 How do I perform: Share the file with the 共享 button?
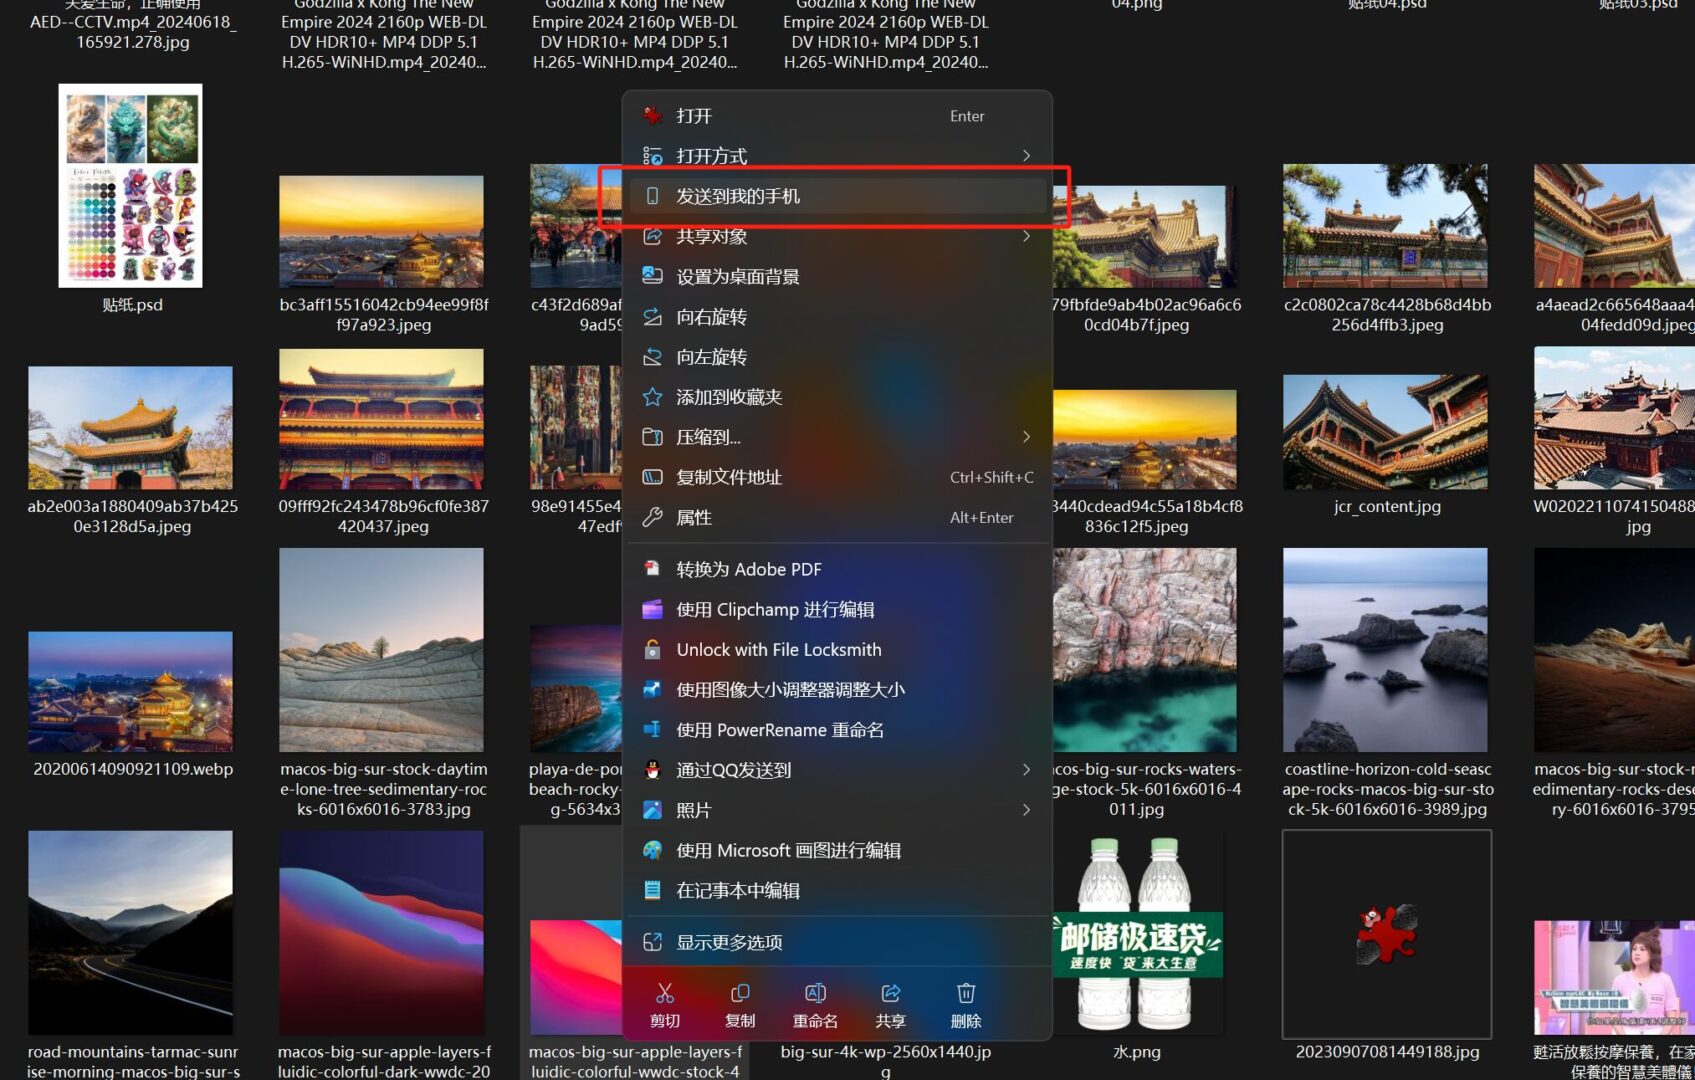(x=890, y=1005)
